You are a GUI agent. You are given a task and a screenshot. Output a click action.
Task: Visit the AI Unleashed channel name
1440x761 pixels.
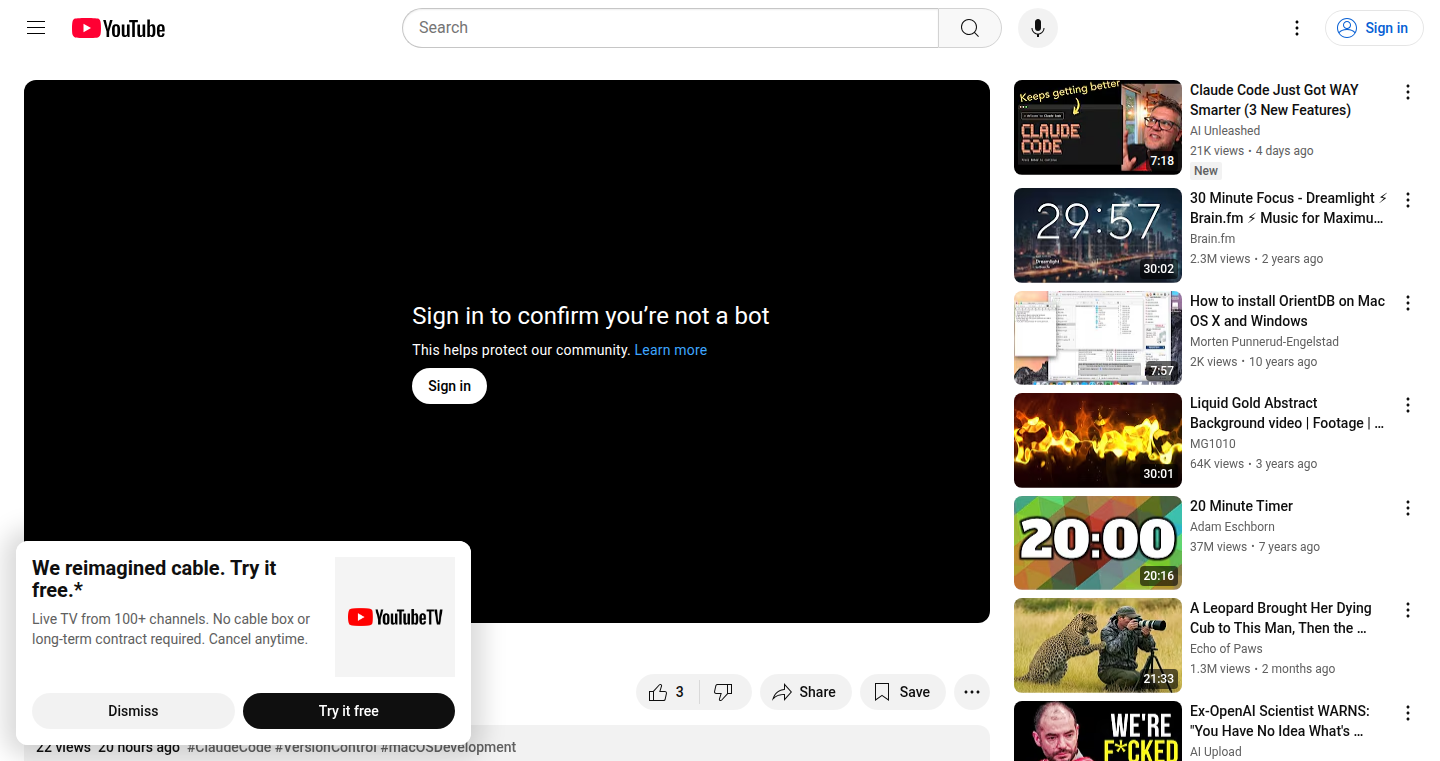pyautogui.click(x=1225, y=131)
